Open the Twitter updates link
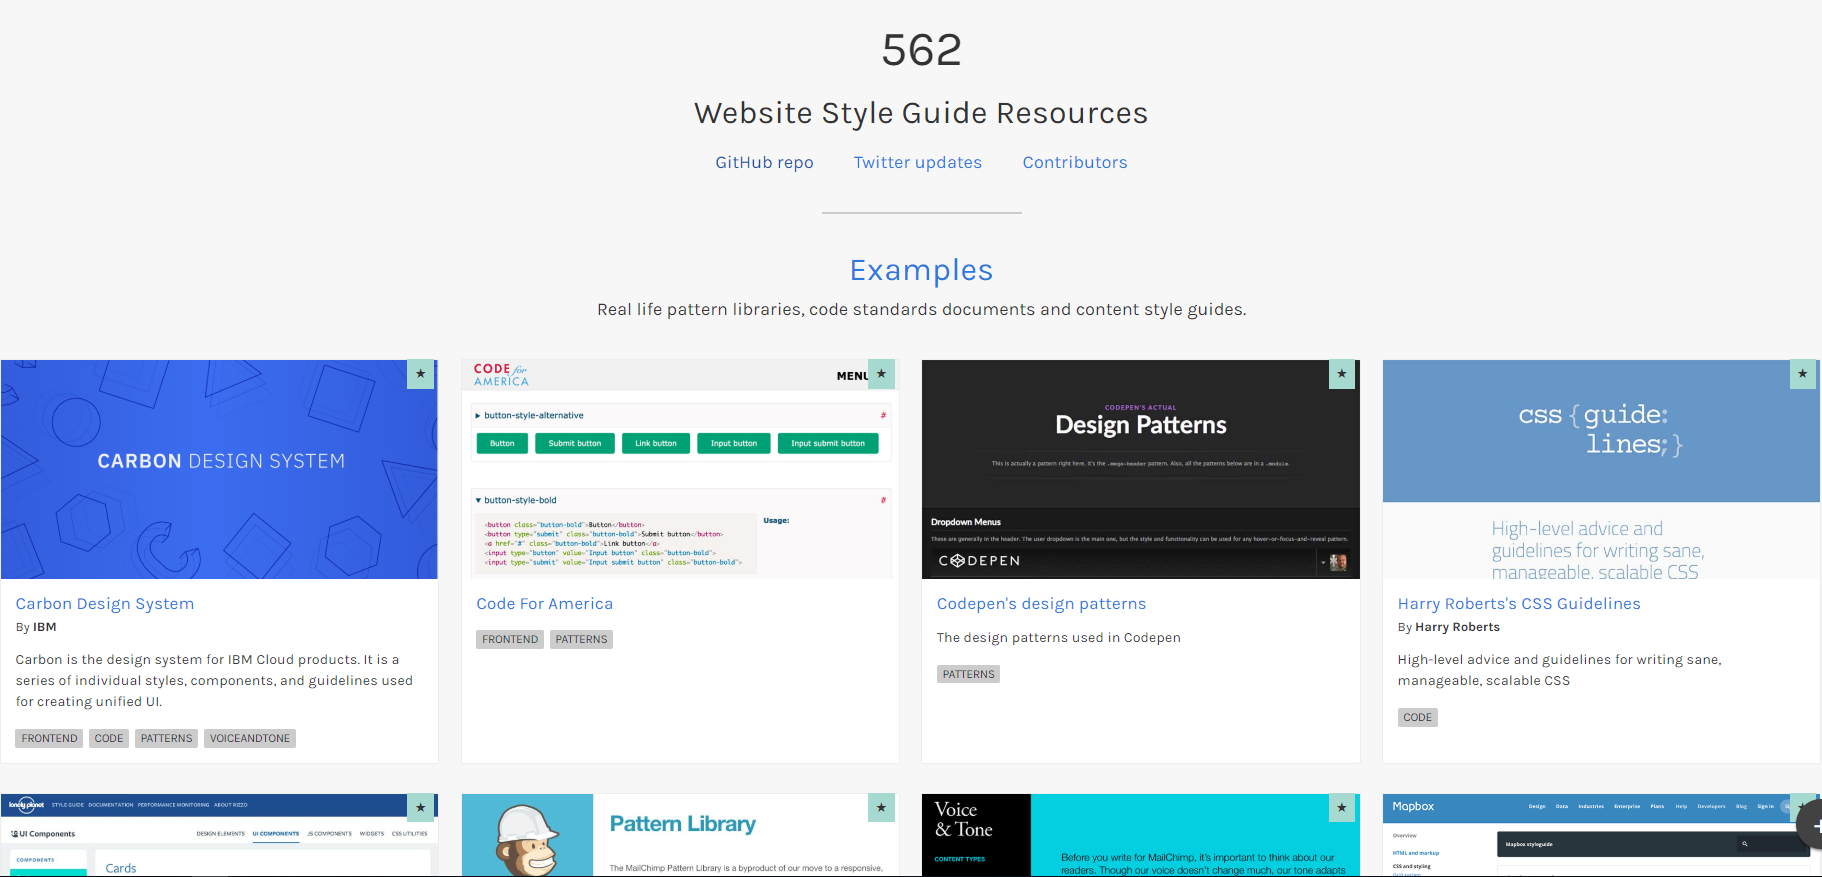The image size is (1822, 877). point(918,162)
